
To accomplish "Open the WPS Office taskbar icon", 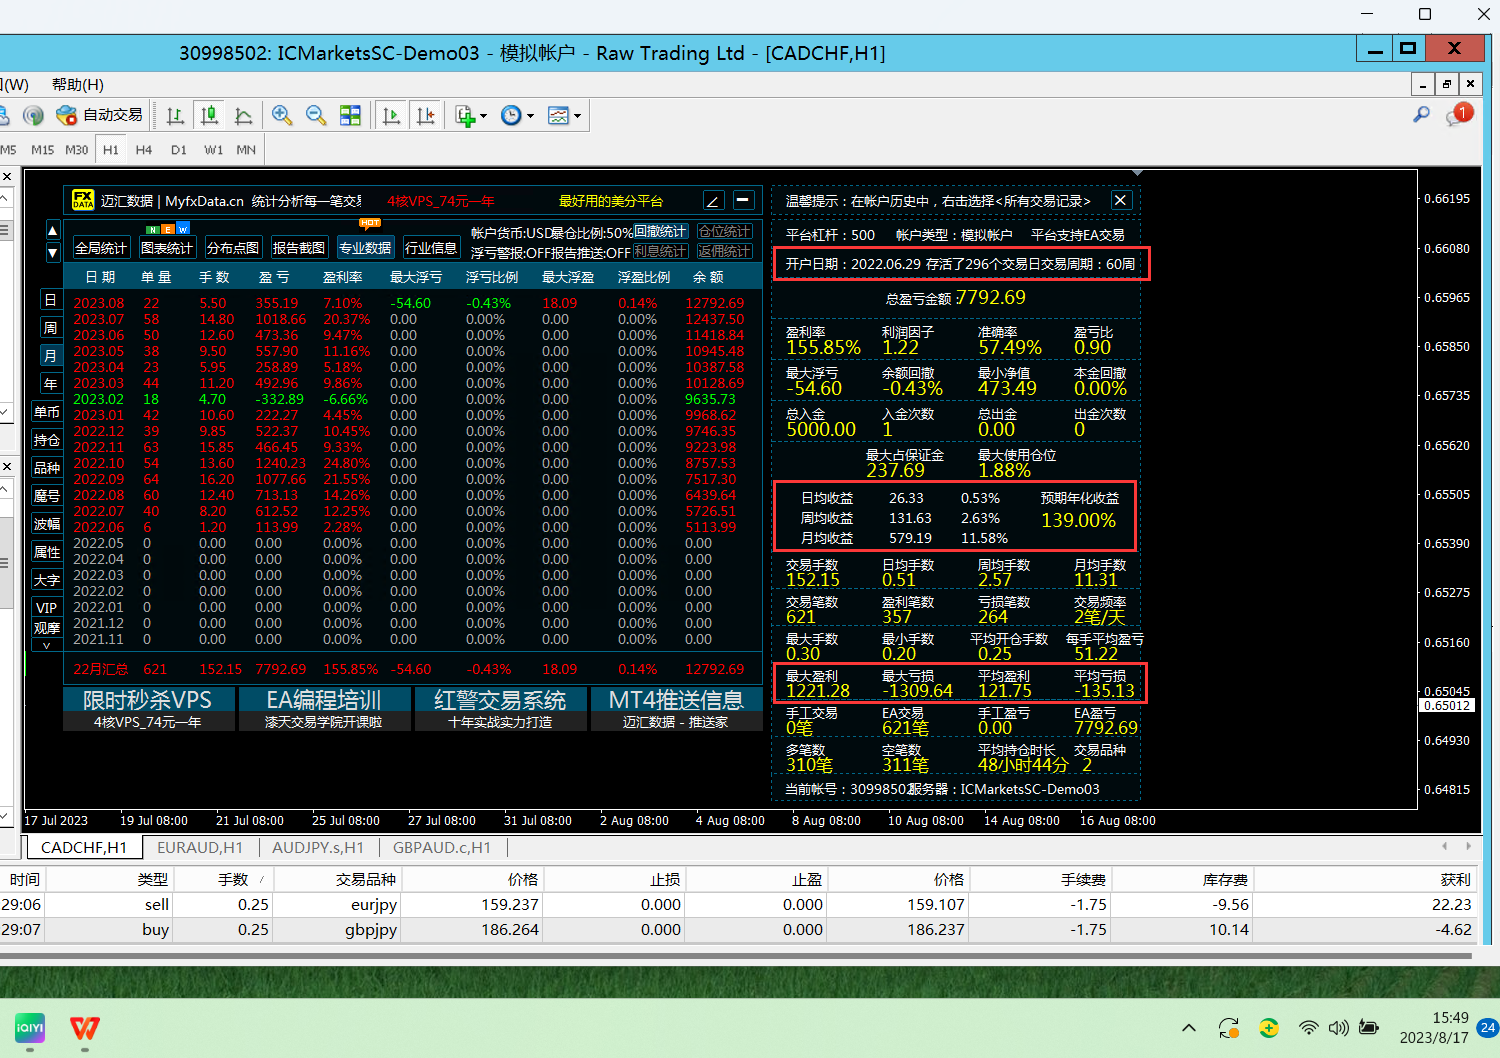I will click(85, 1028).
